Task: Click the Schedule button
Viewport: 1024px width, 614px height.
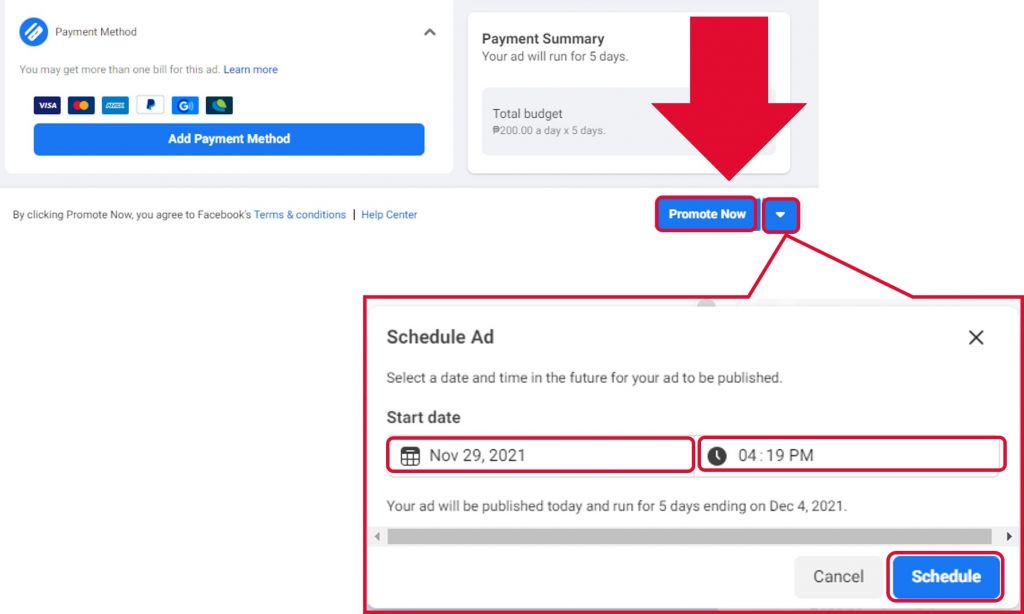Action: 946,576
